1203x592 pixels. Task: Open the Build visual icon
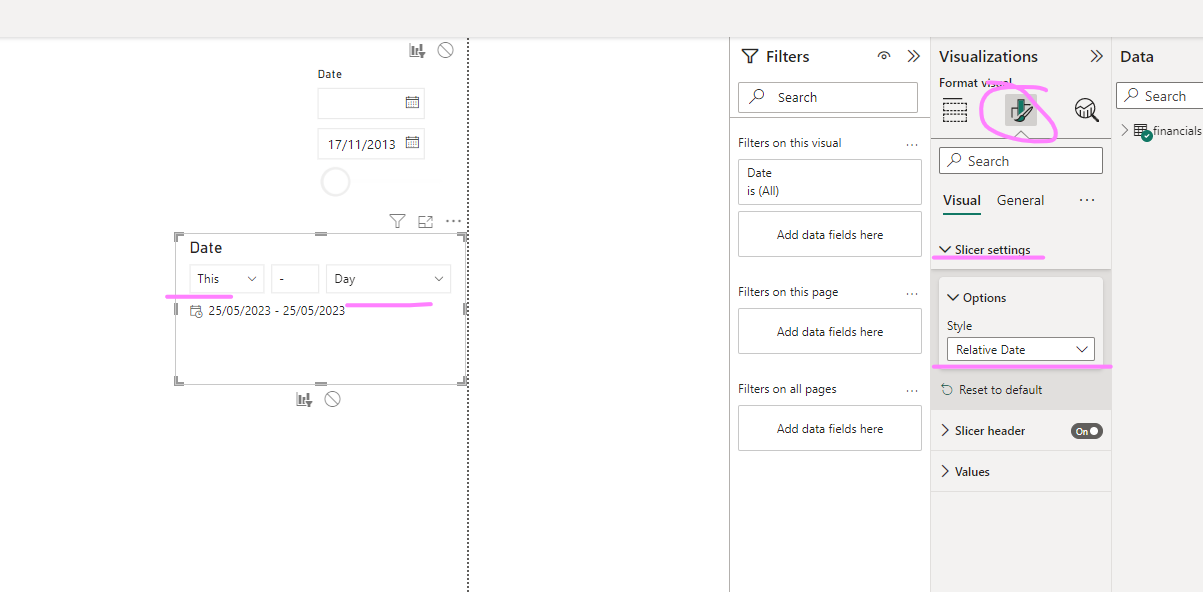tap(955, 111)
